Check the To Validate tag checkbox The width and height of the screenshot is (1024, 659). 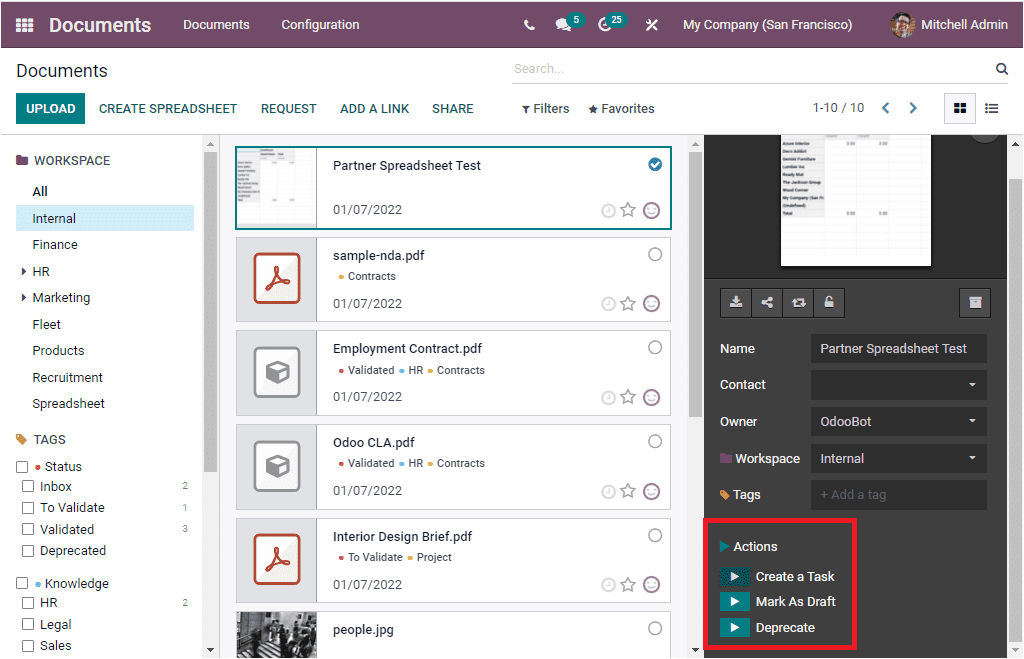28,508
